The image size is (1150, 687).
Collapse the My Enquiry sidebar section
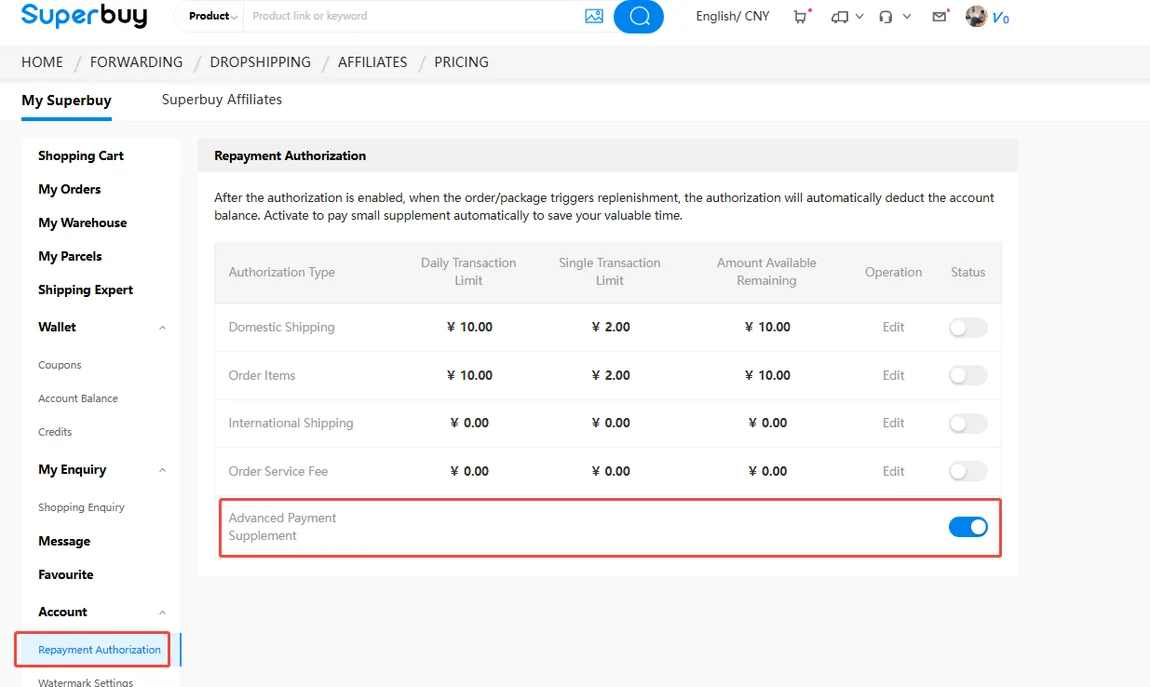point(163,470)
